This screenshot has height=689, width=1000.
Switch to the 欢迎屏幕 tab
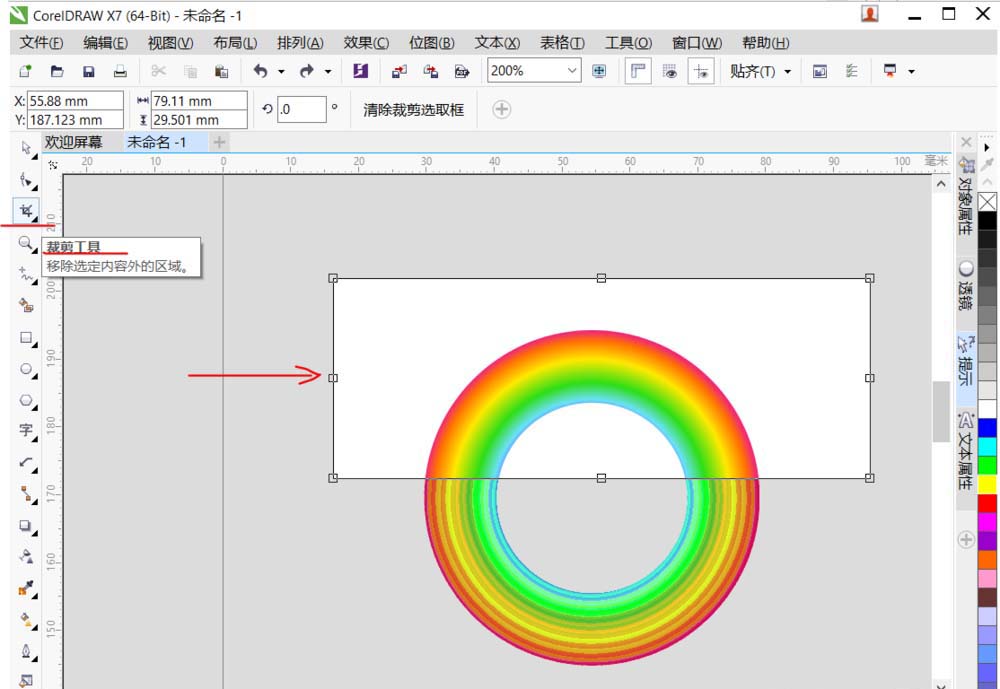(75, 141)
